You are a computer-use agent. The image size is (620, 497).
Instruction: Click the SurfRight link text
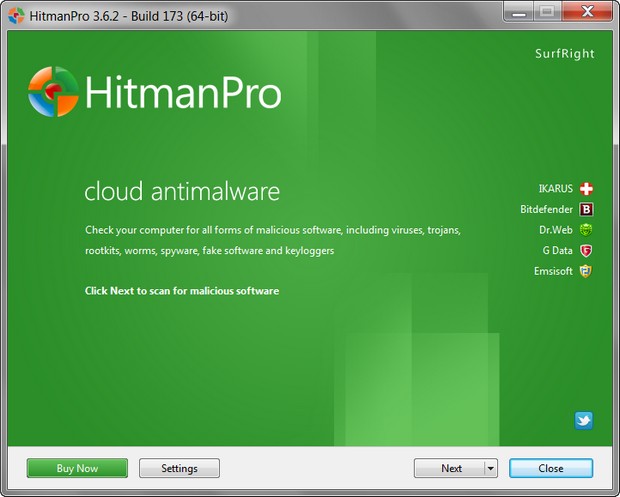[x=565, y=53]
